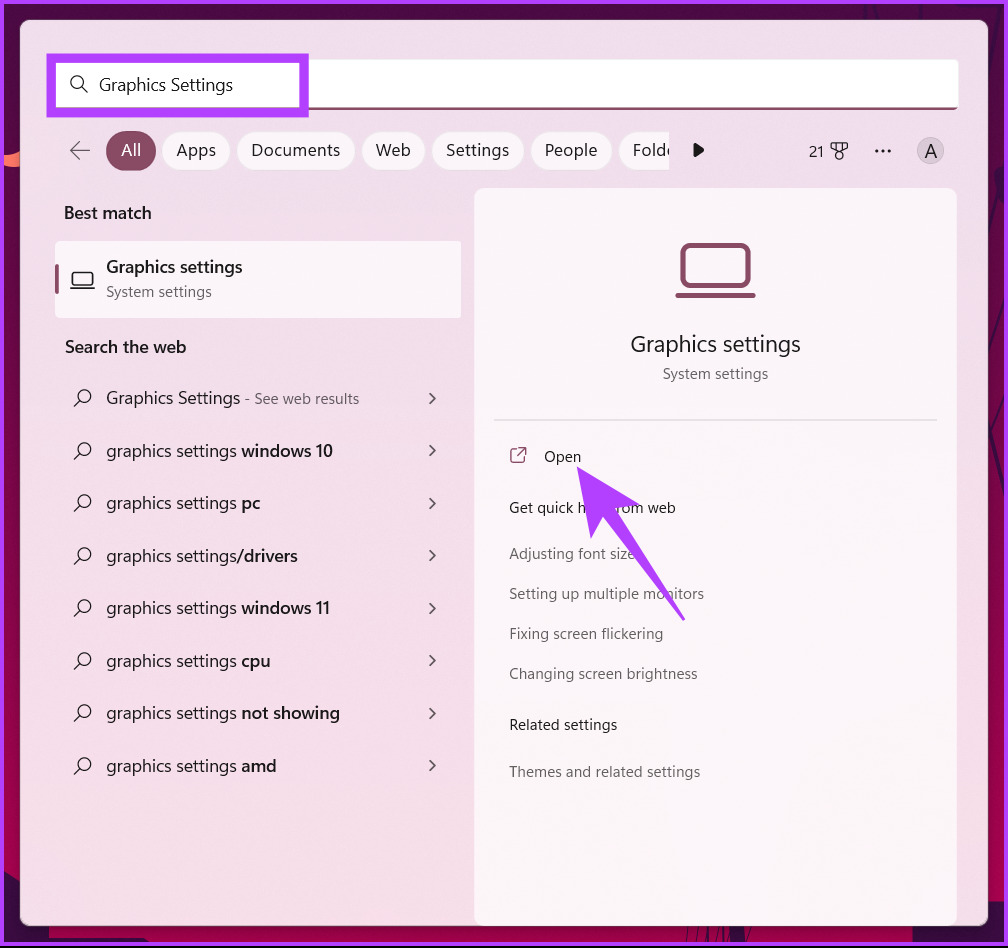Viewport: 1008px width, 948px height.
Task: Click the Open button for Graphics settings
Action: [562, 456]
